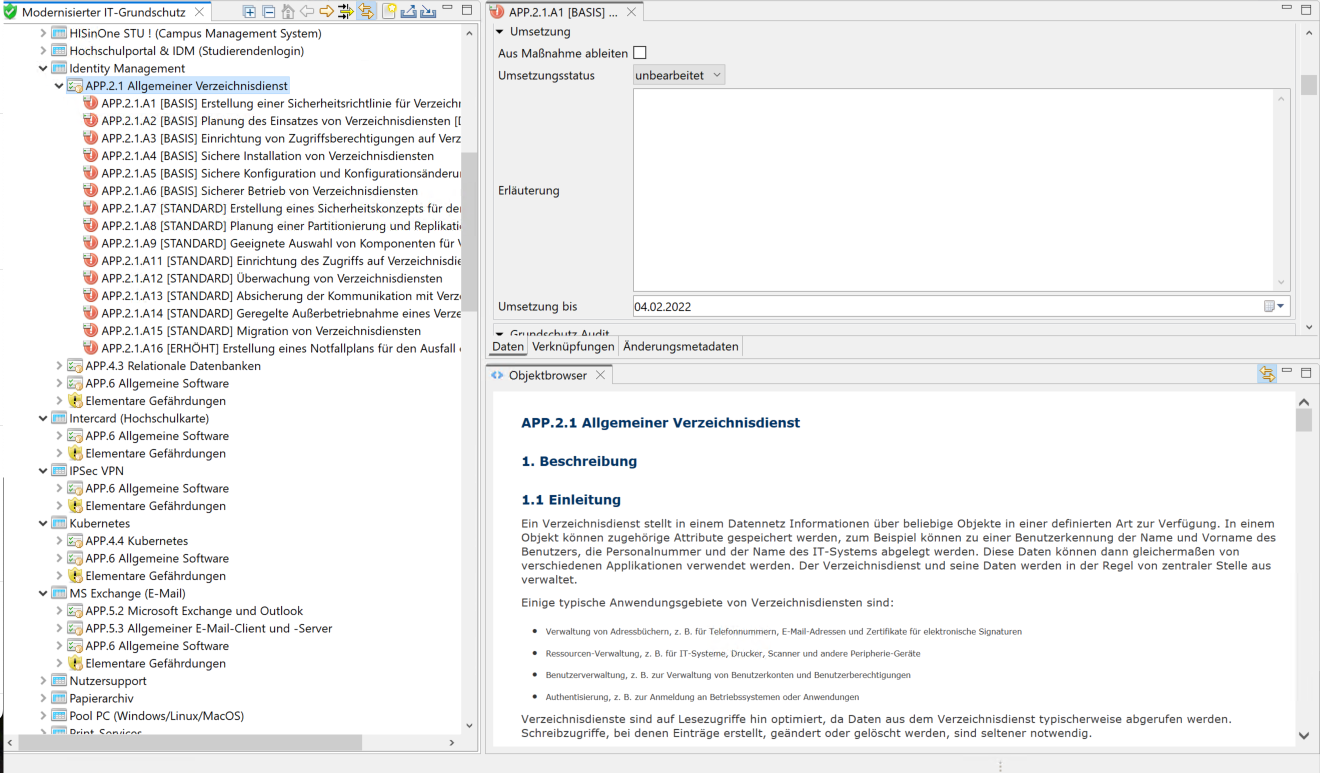Switch to the Änderungsmetadaten tab

pos(680,347)
